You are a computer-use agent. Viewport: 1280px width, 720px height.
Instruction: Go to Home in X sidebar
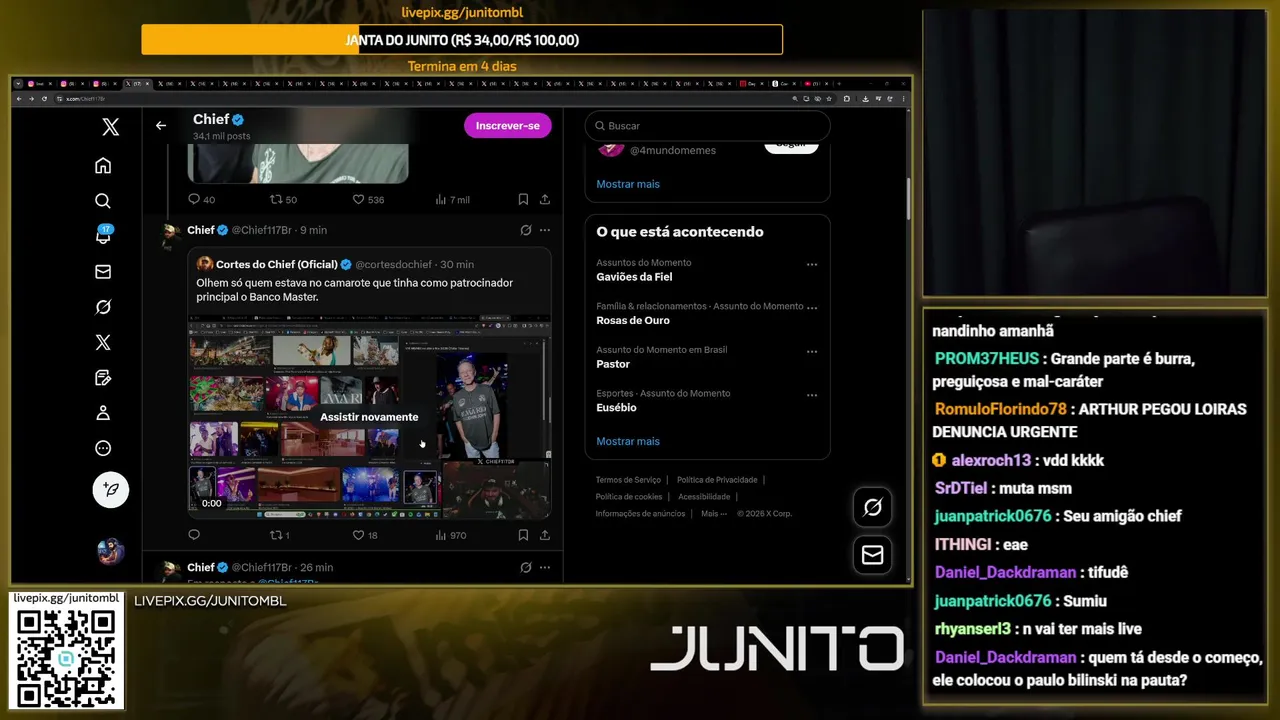pos(103,166)
